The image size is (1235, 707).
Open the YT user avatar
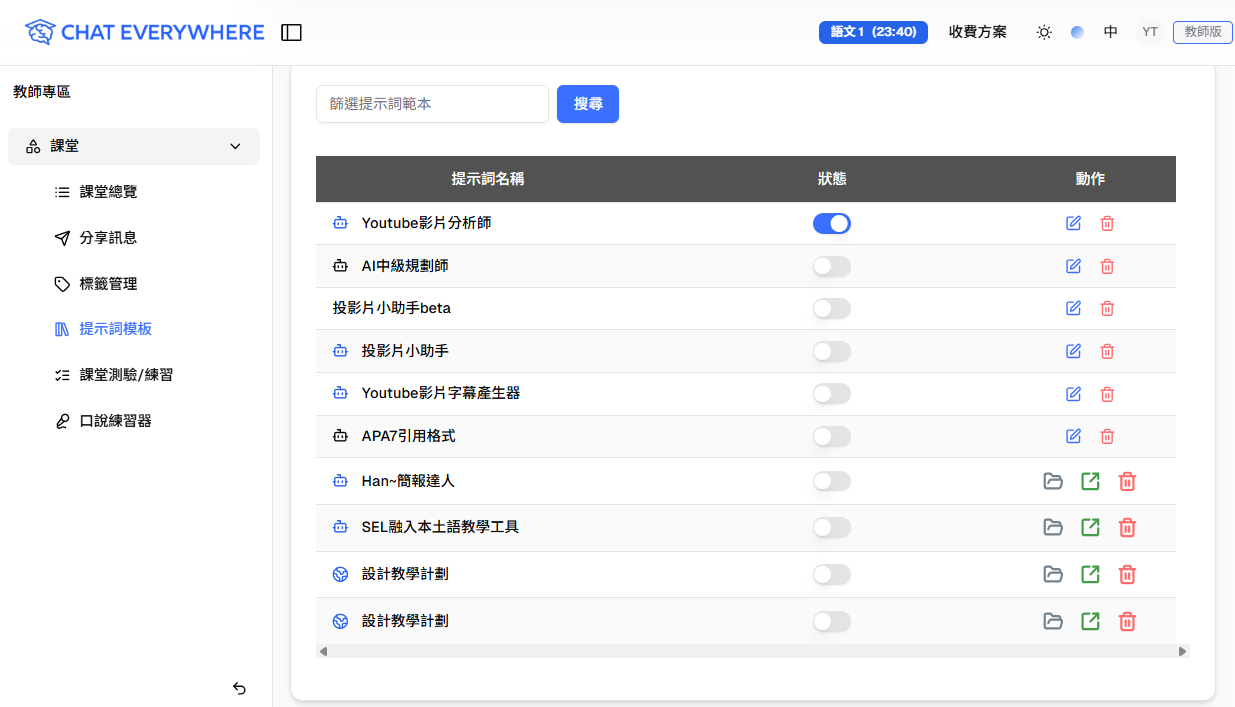(x=1150, y=32)
